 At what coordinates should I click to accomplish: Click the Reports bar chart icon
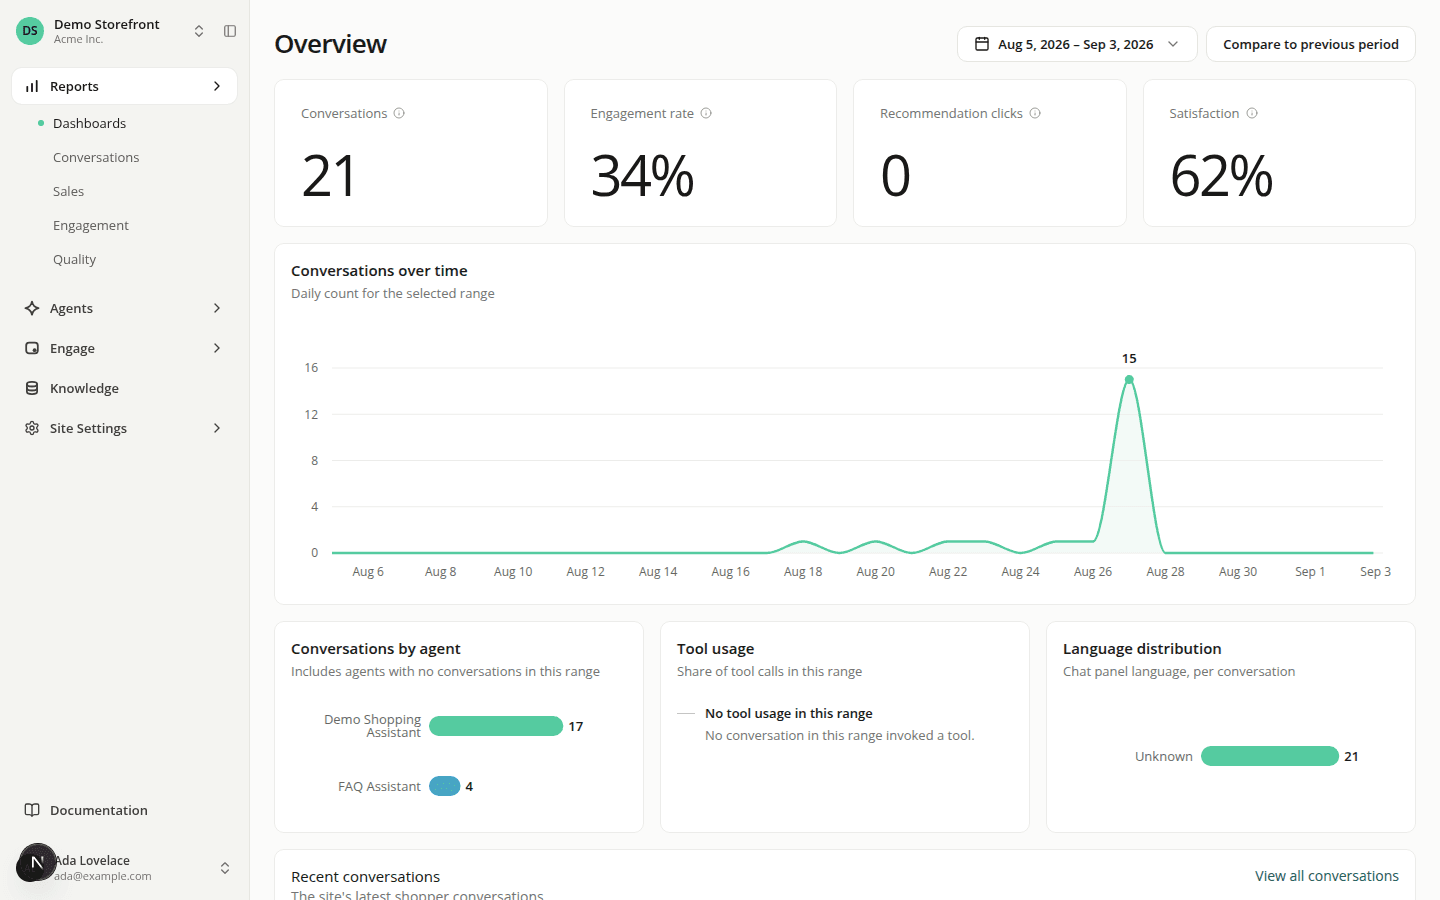[32, 86]
